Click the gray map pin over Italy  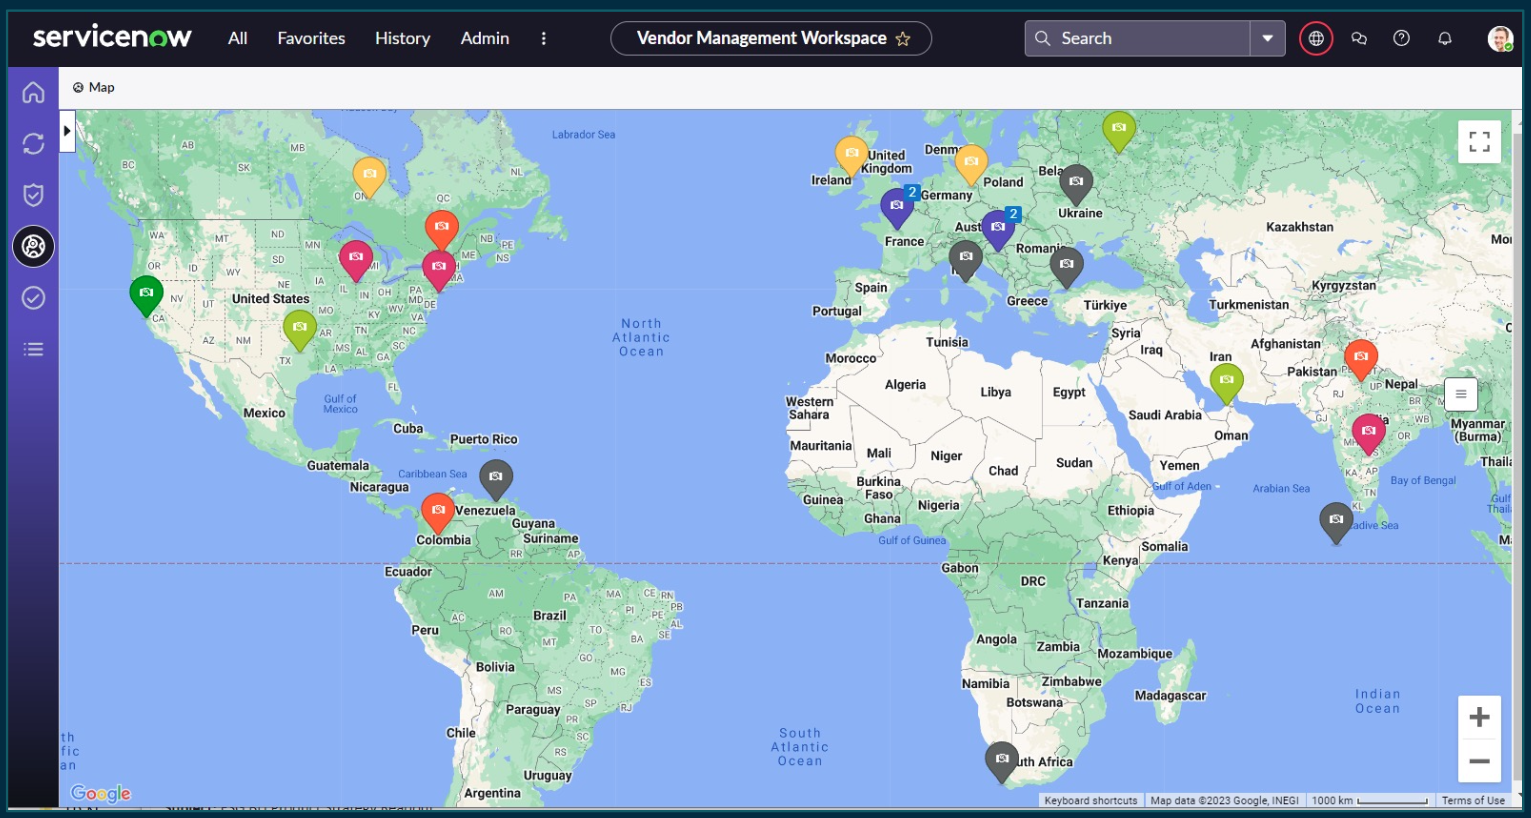pyautogui.click(x=965, y=259)
